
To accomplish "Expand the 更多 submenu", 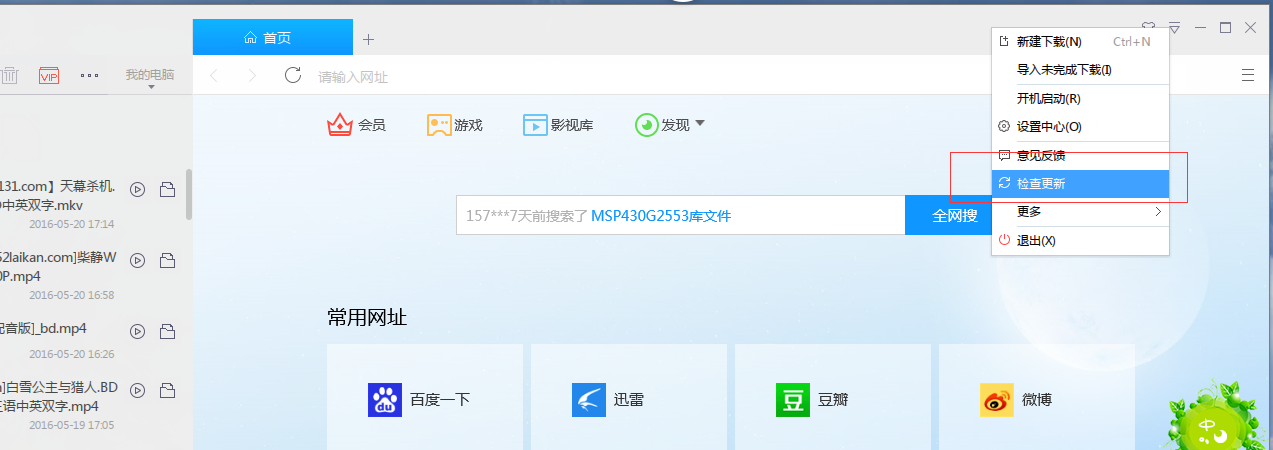I will tap(1080, 212).
